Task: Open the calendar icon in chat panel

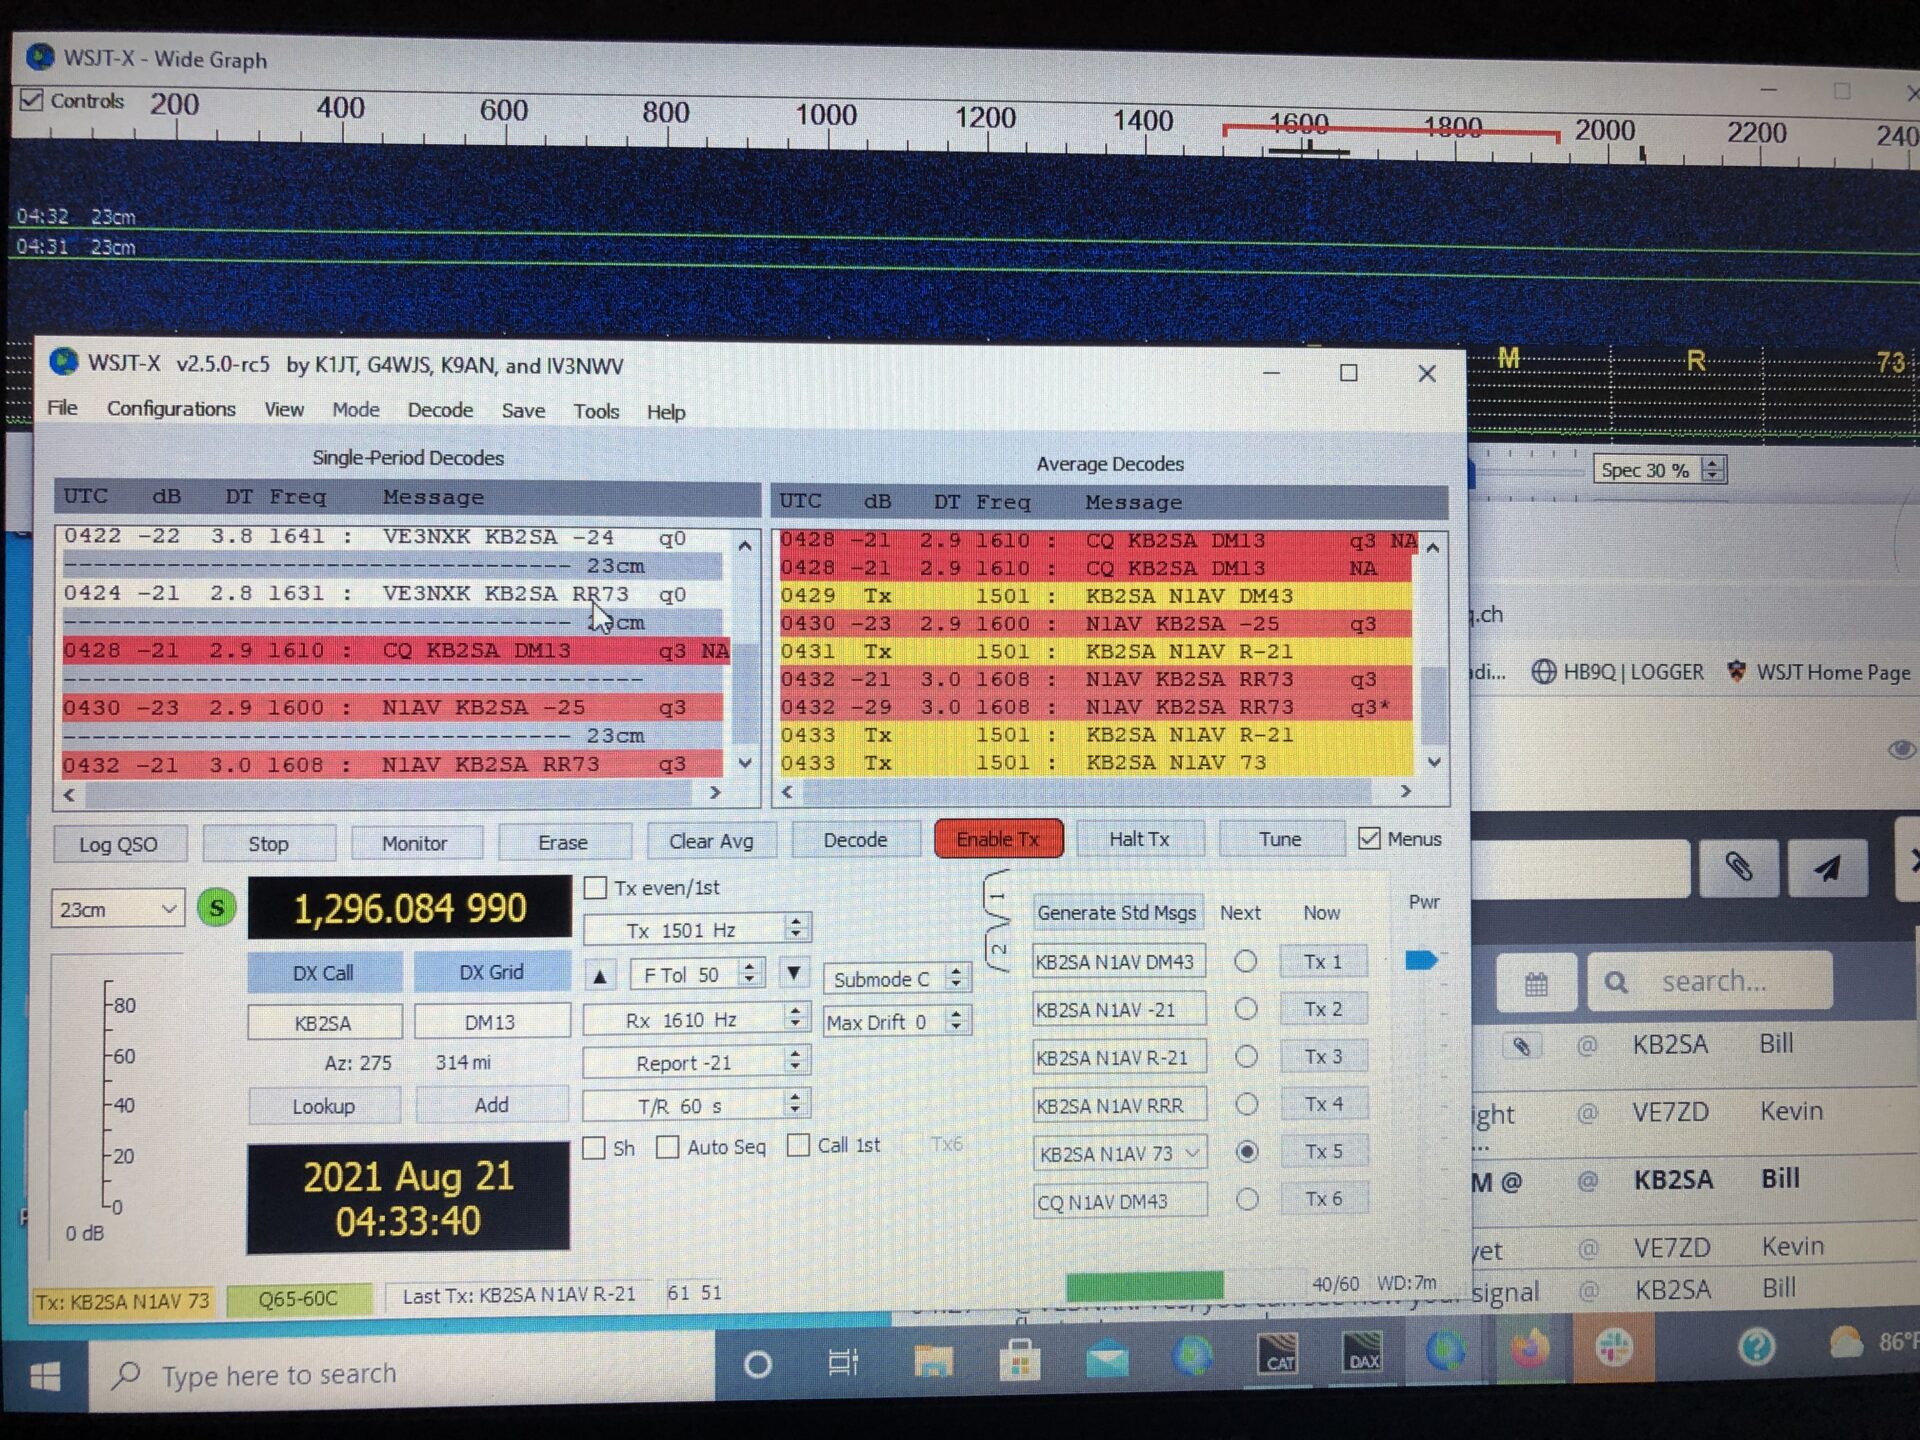Action: click(1536, 983)
